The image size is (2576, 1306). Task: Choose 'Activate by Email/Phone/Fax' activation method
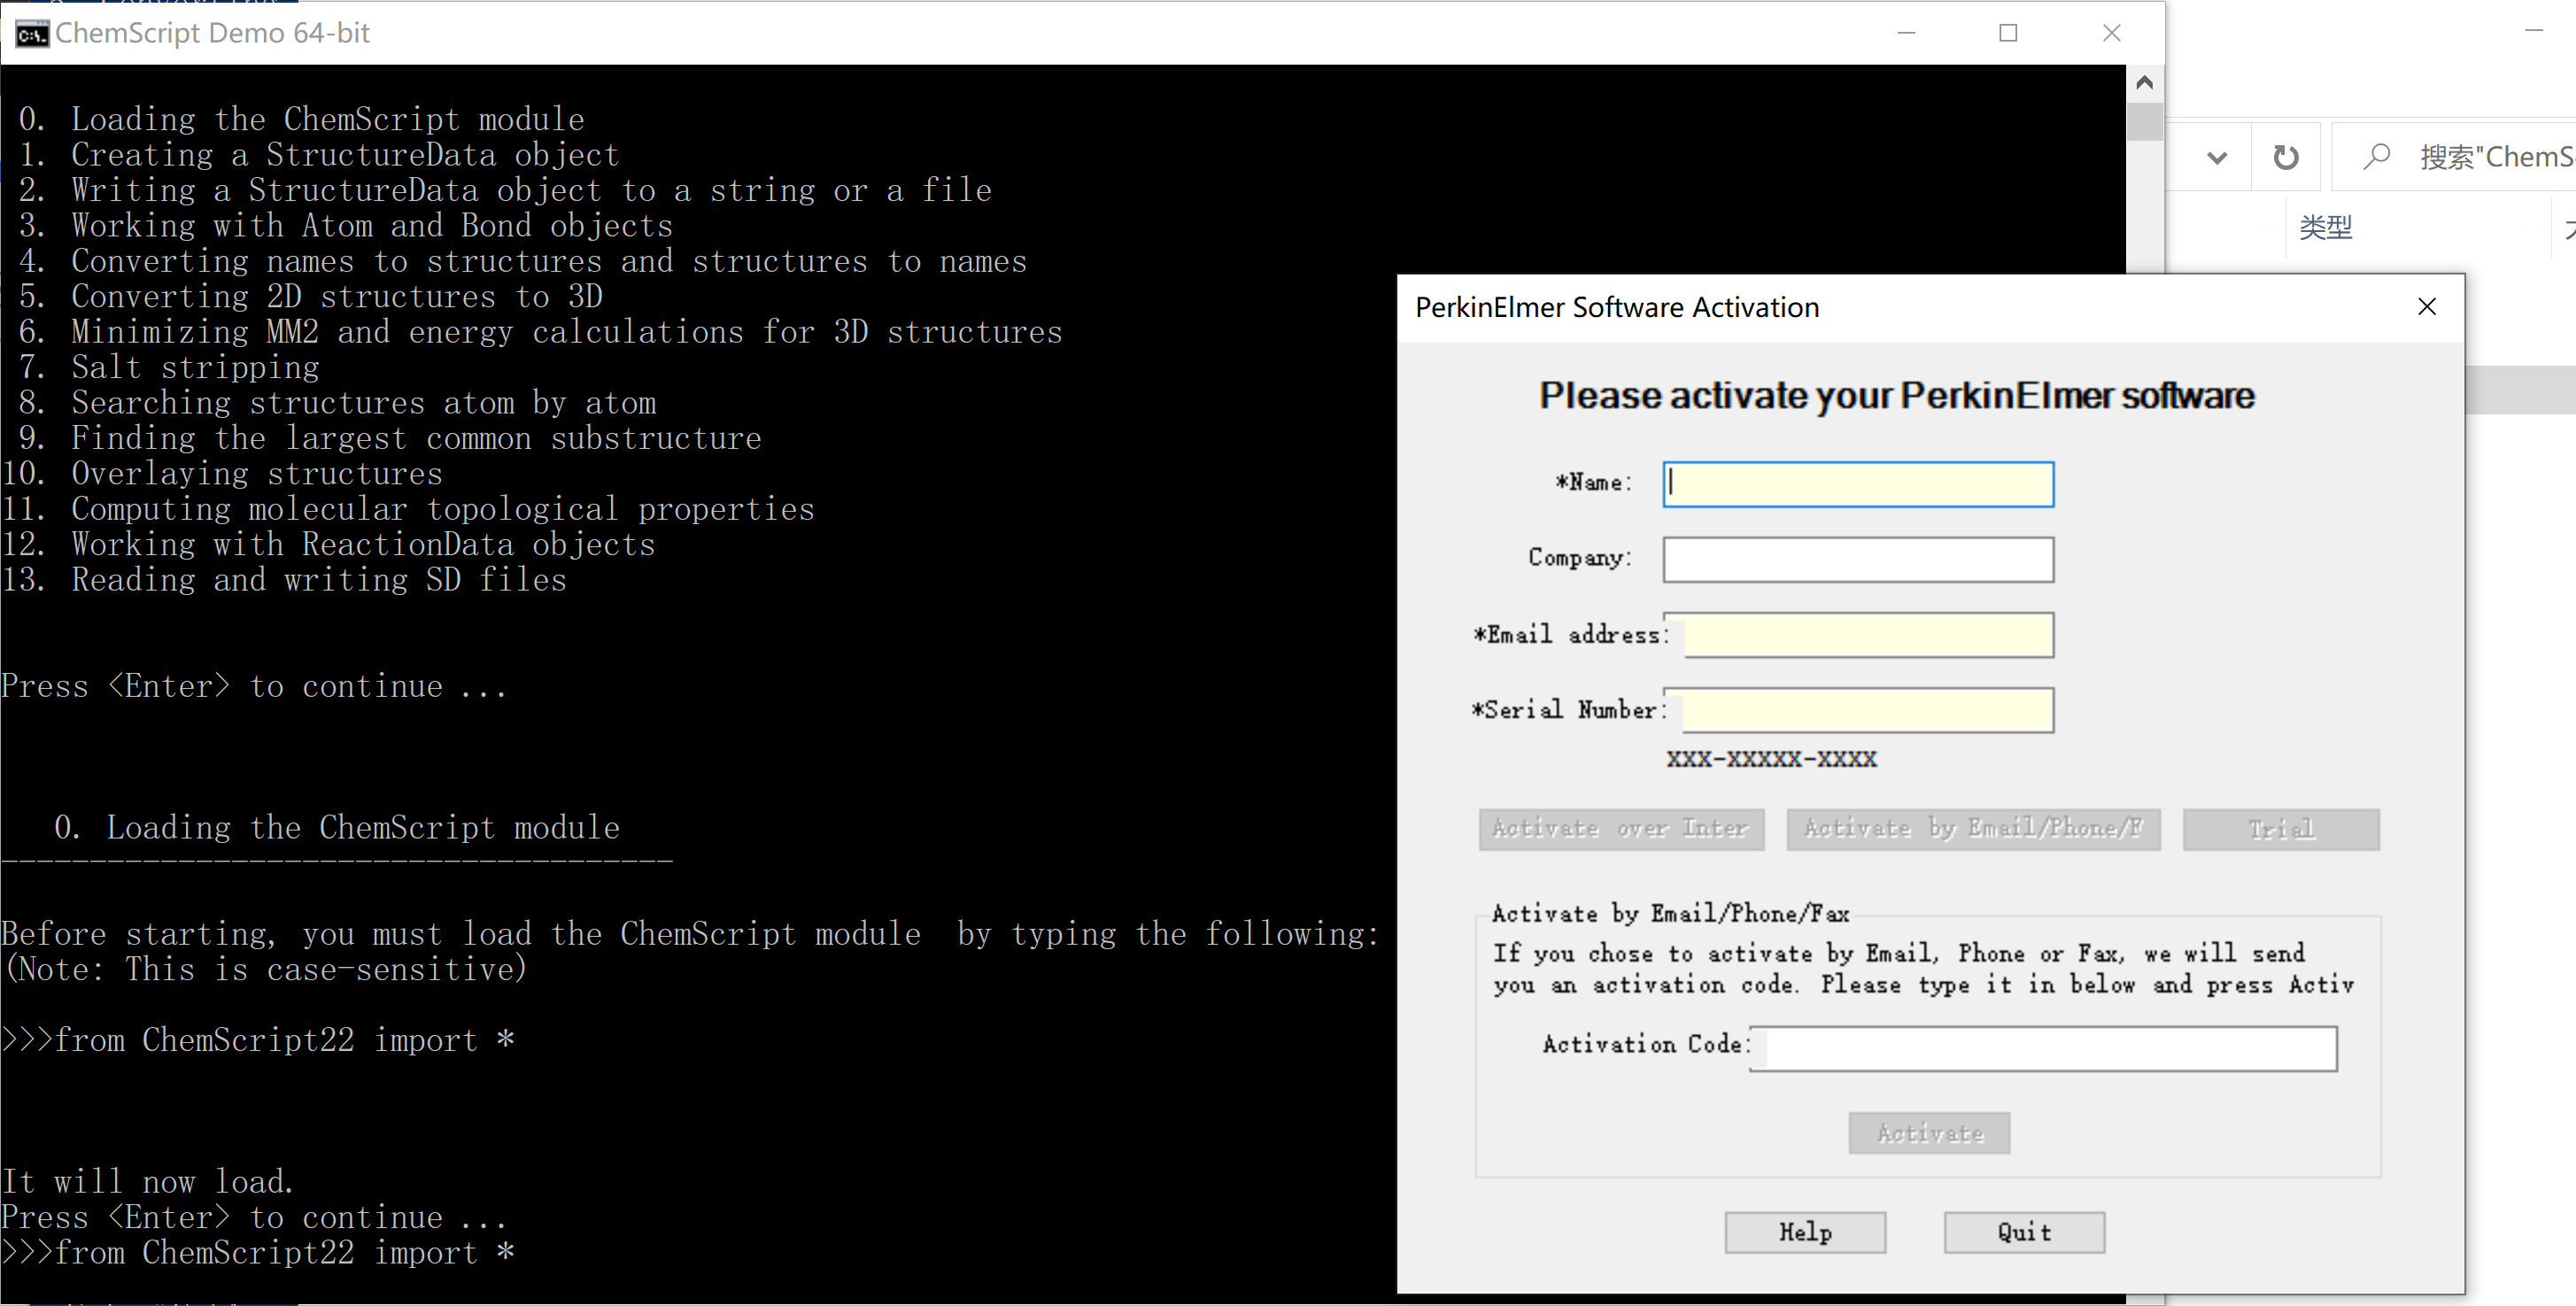point(1973,828)
